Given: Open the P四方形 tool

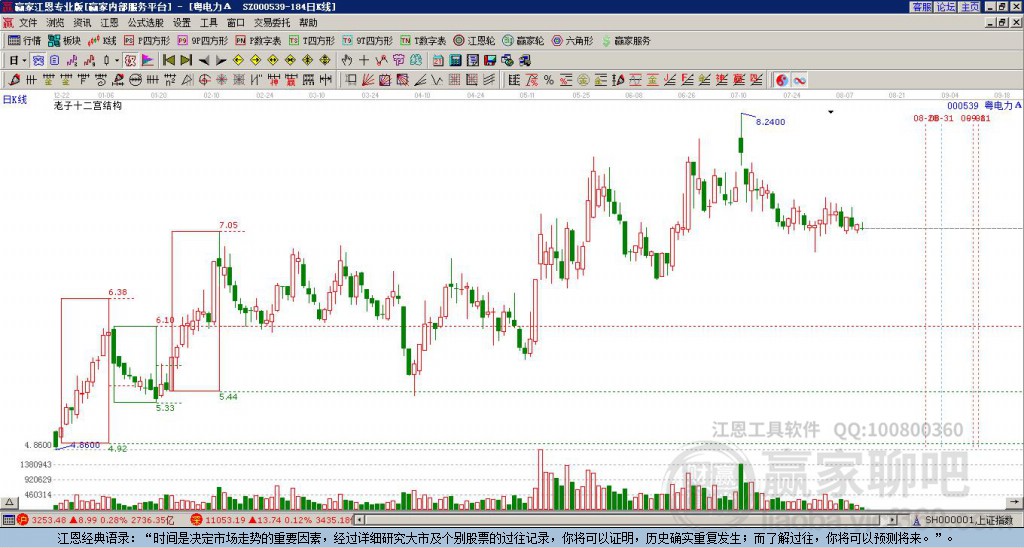Looking at the screenshot, I should click(147, 40).
